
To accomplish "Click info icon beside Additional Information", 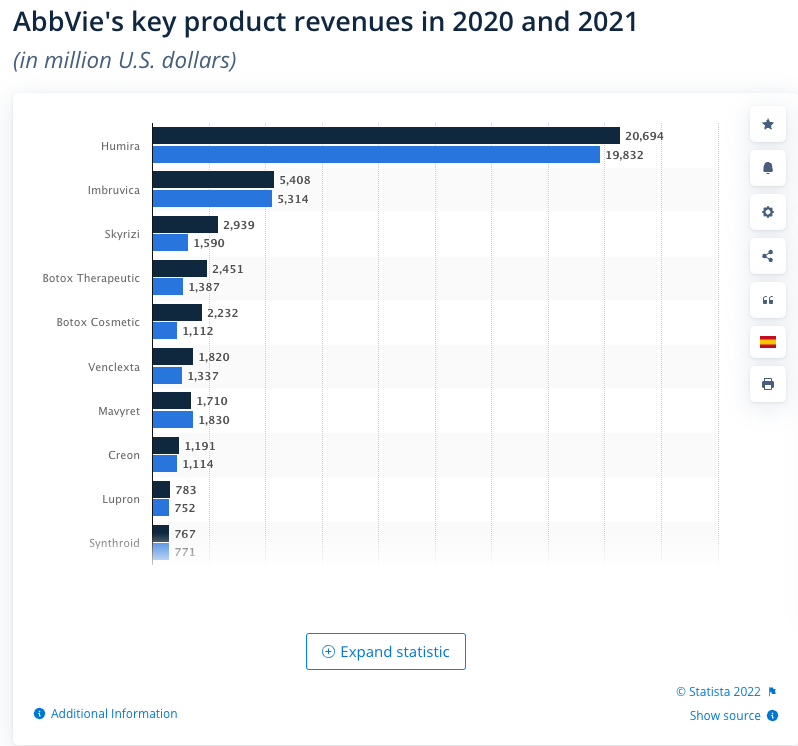I will [x=39, y=713].
